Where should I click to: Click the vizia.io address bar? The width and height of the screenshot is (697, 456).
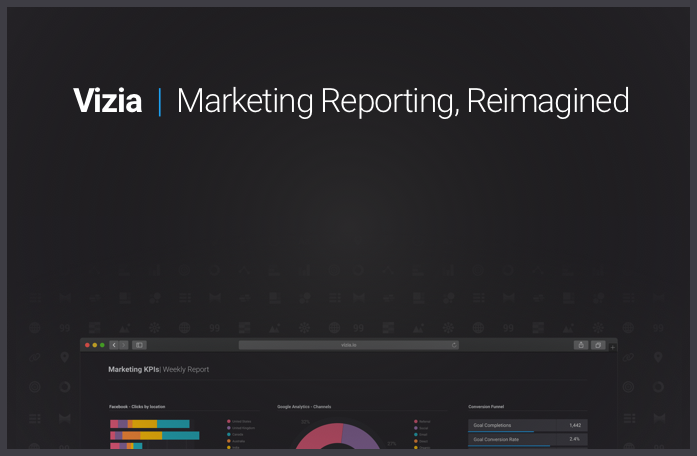(348, 345)
